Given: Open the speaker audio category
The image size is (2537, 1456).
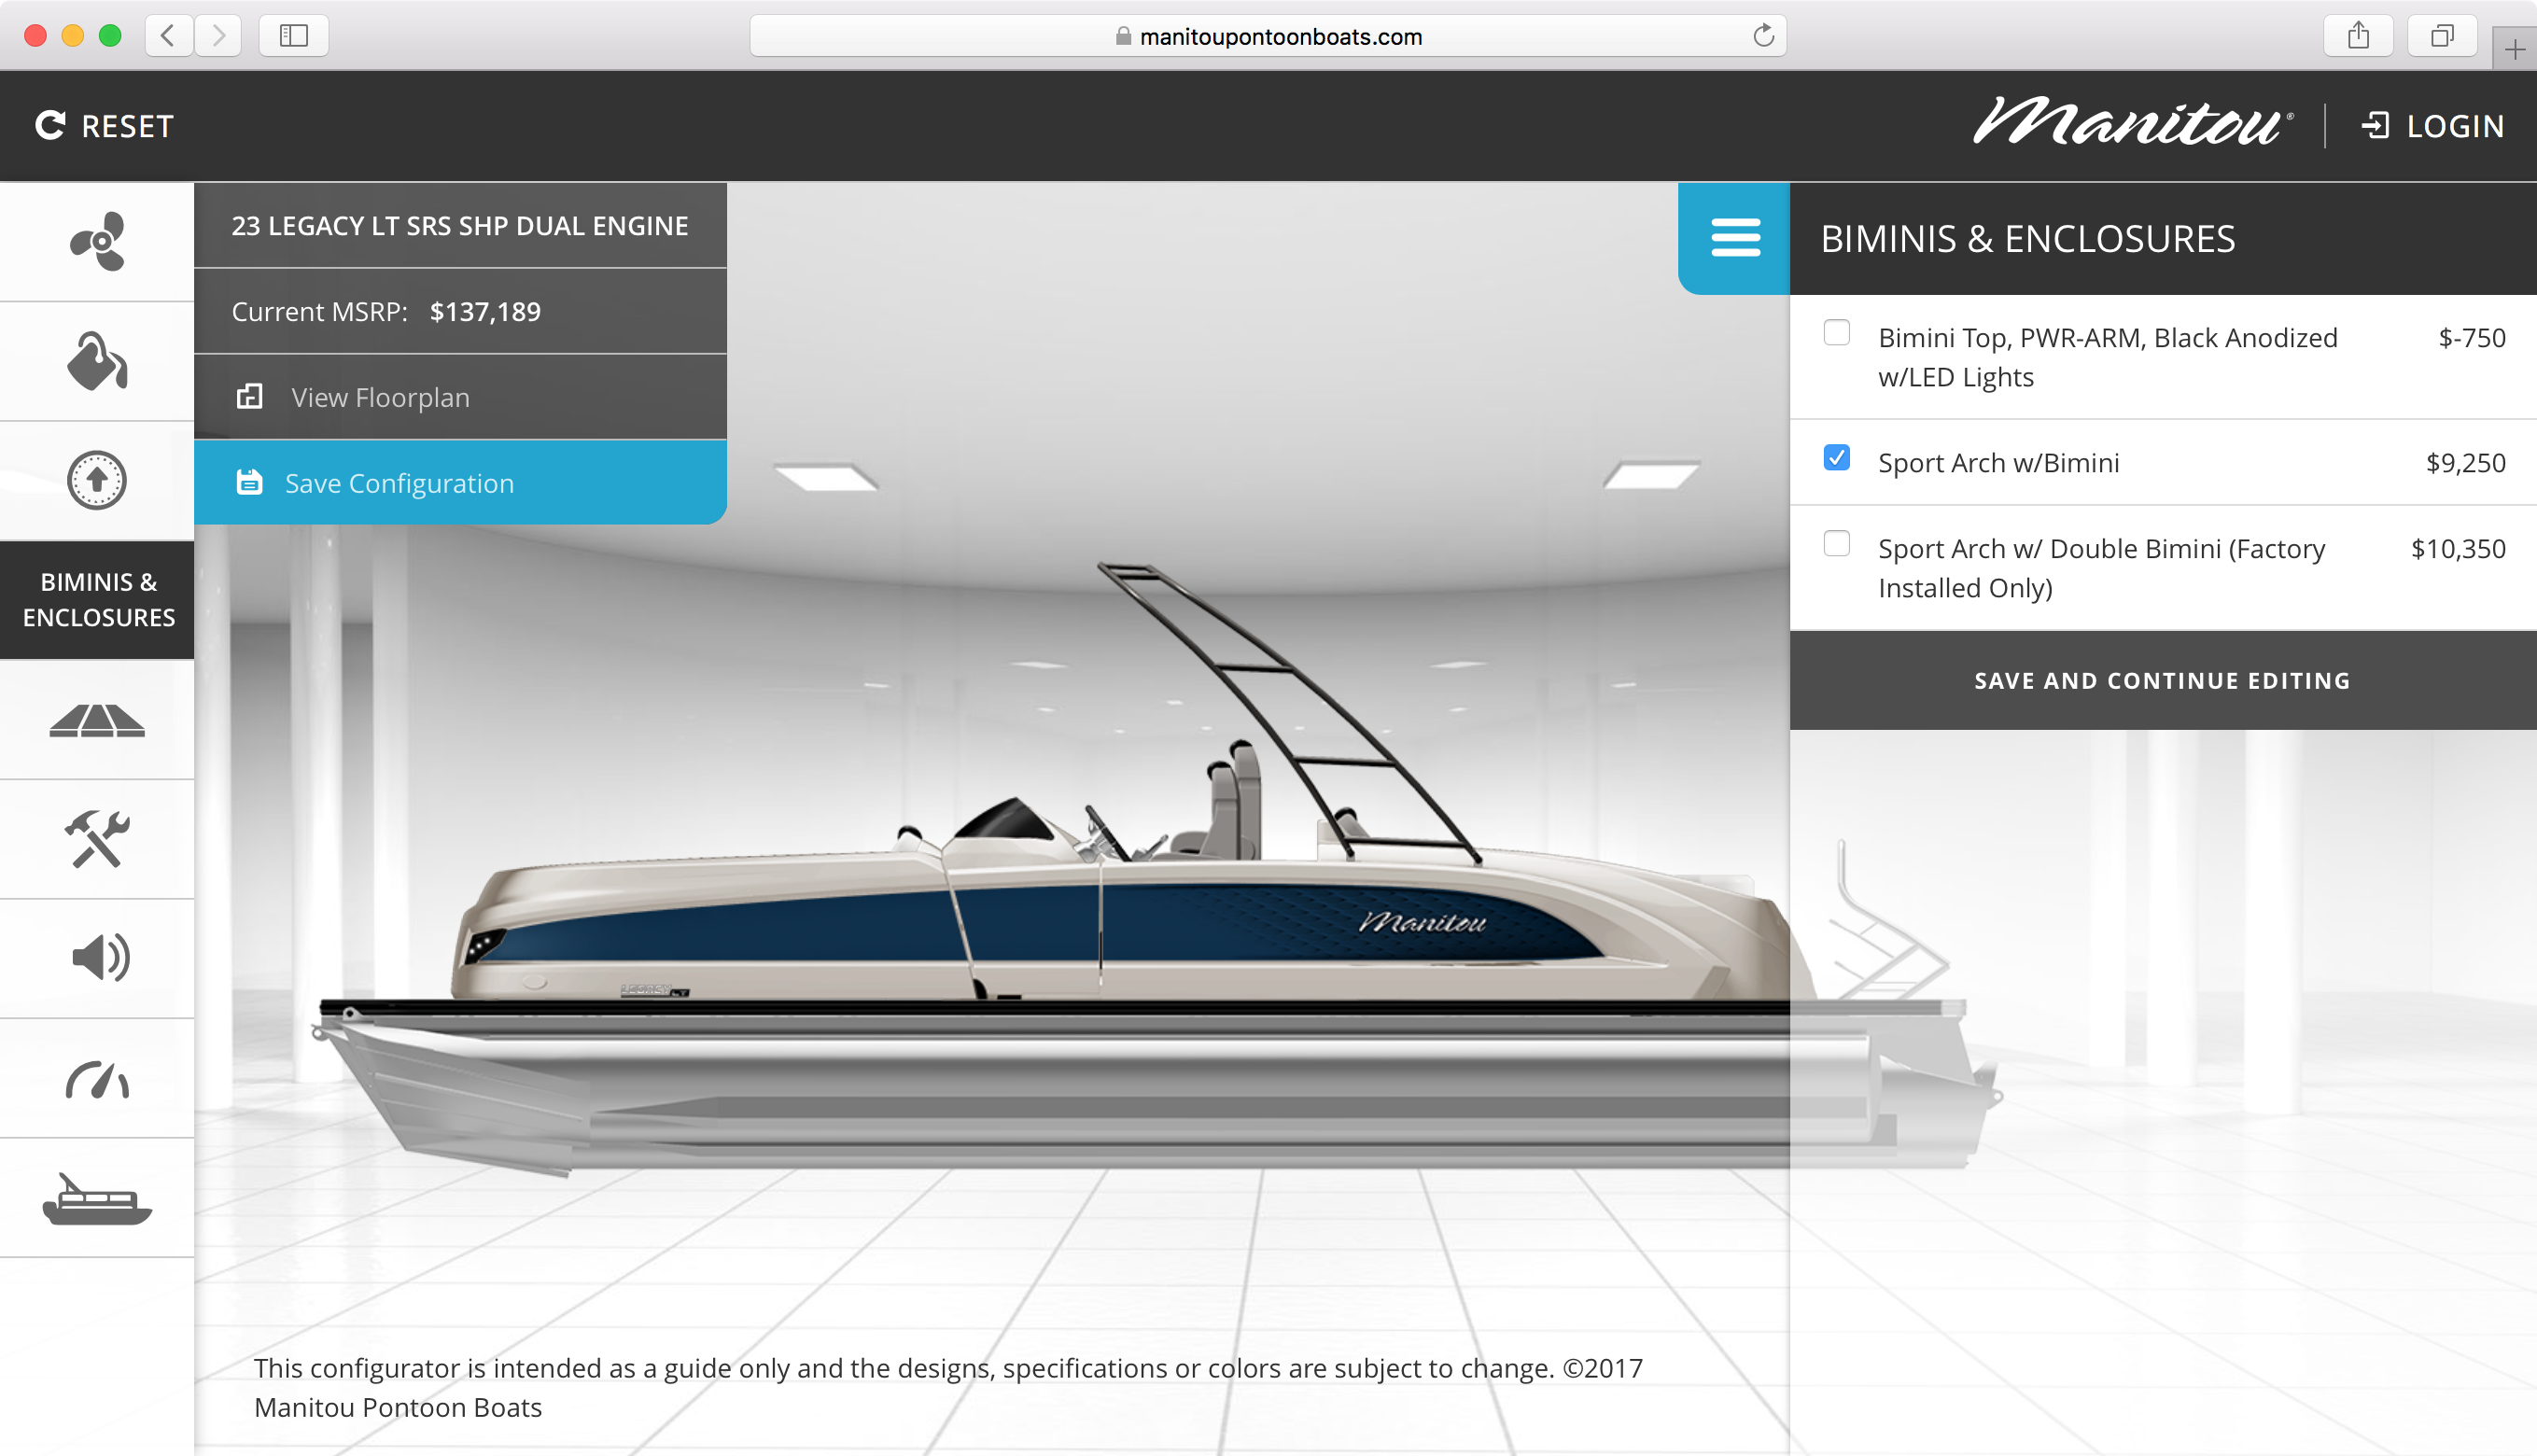Looking at the screenshot, I should pos(97,958).
